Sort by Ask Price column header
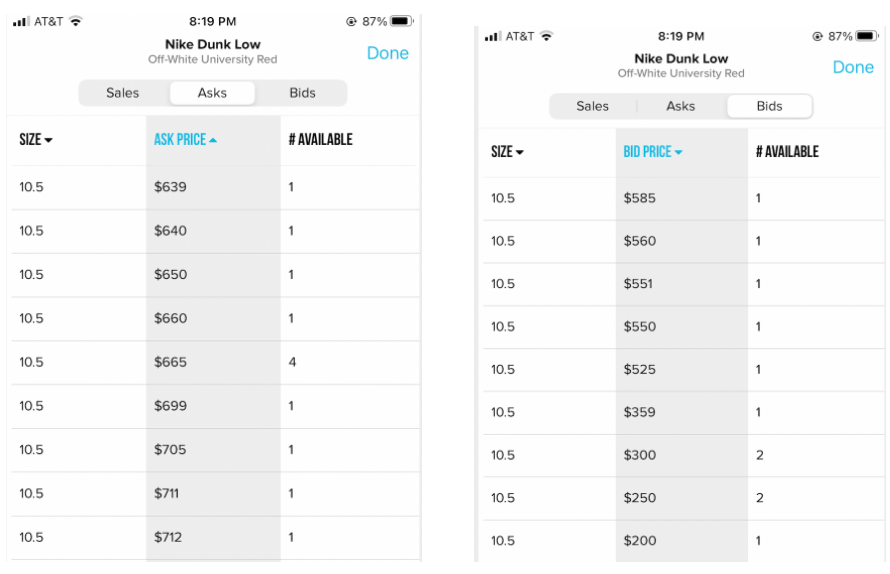Viewport: 890px width, 574px height. (x=180, y=140)
